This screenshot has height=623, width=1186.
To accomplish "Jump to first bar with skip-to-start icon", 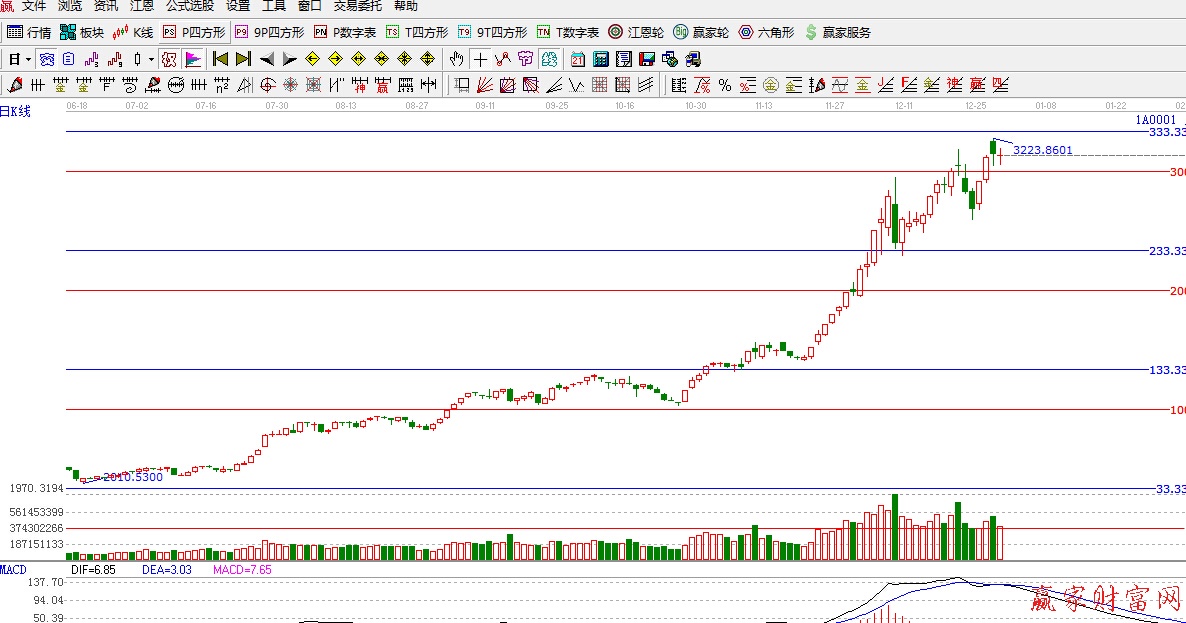I will [221, 59].
